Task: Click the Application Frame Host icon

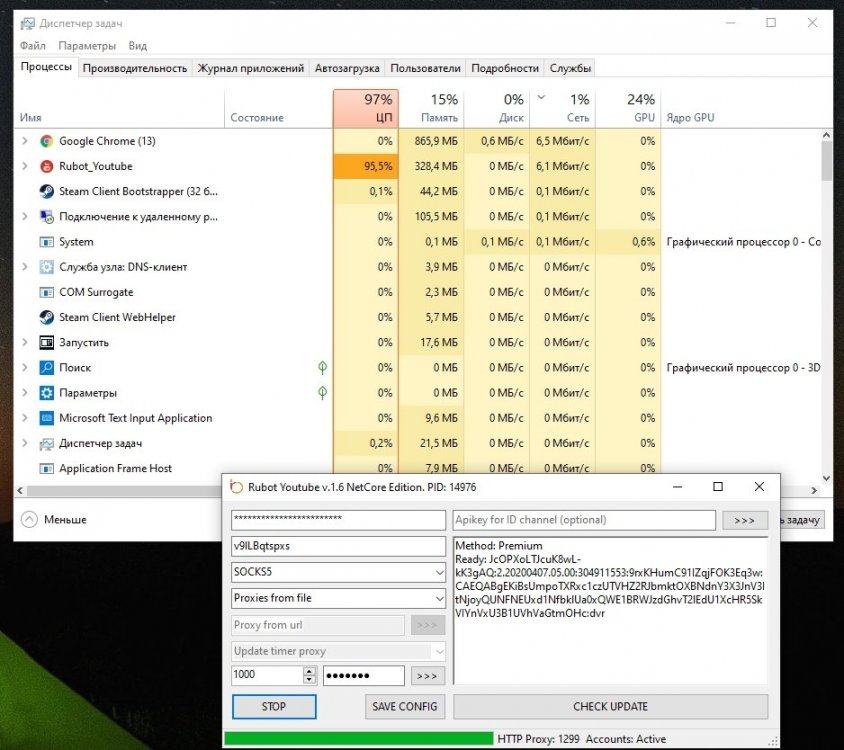Action: click(46, 468)
